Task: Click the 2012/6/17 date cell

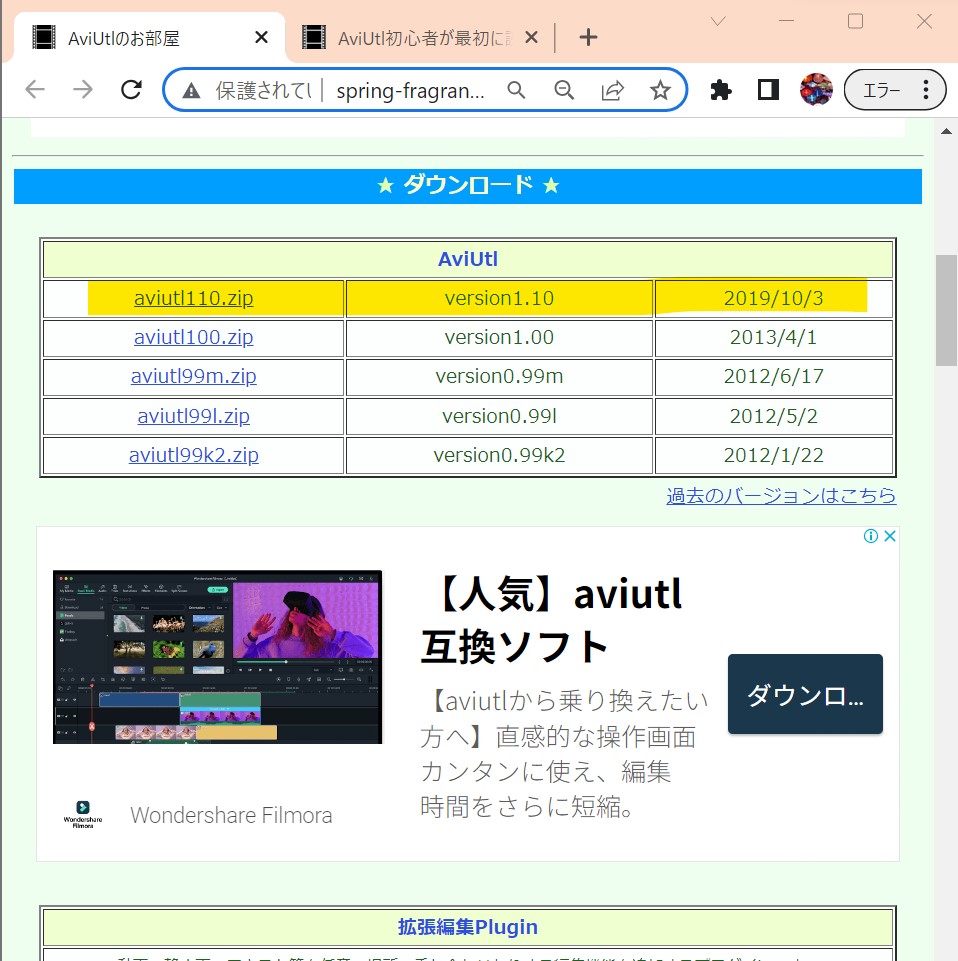Action: point(774,376)
